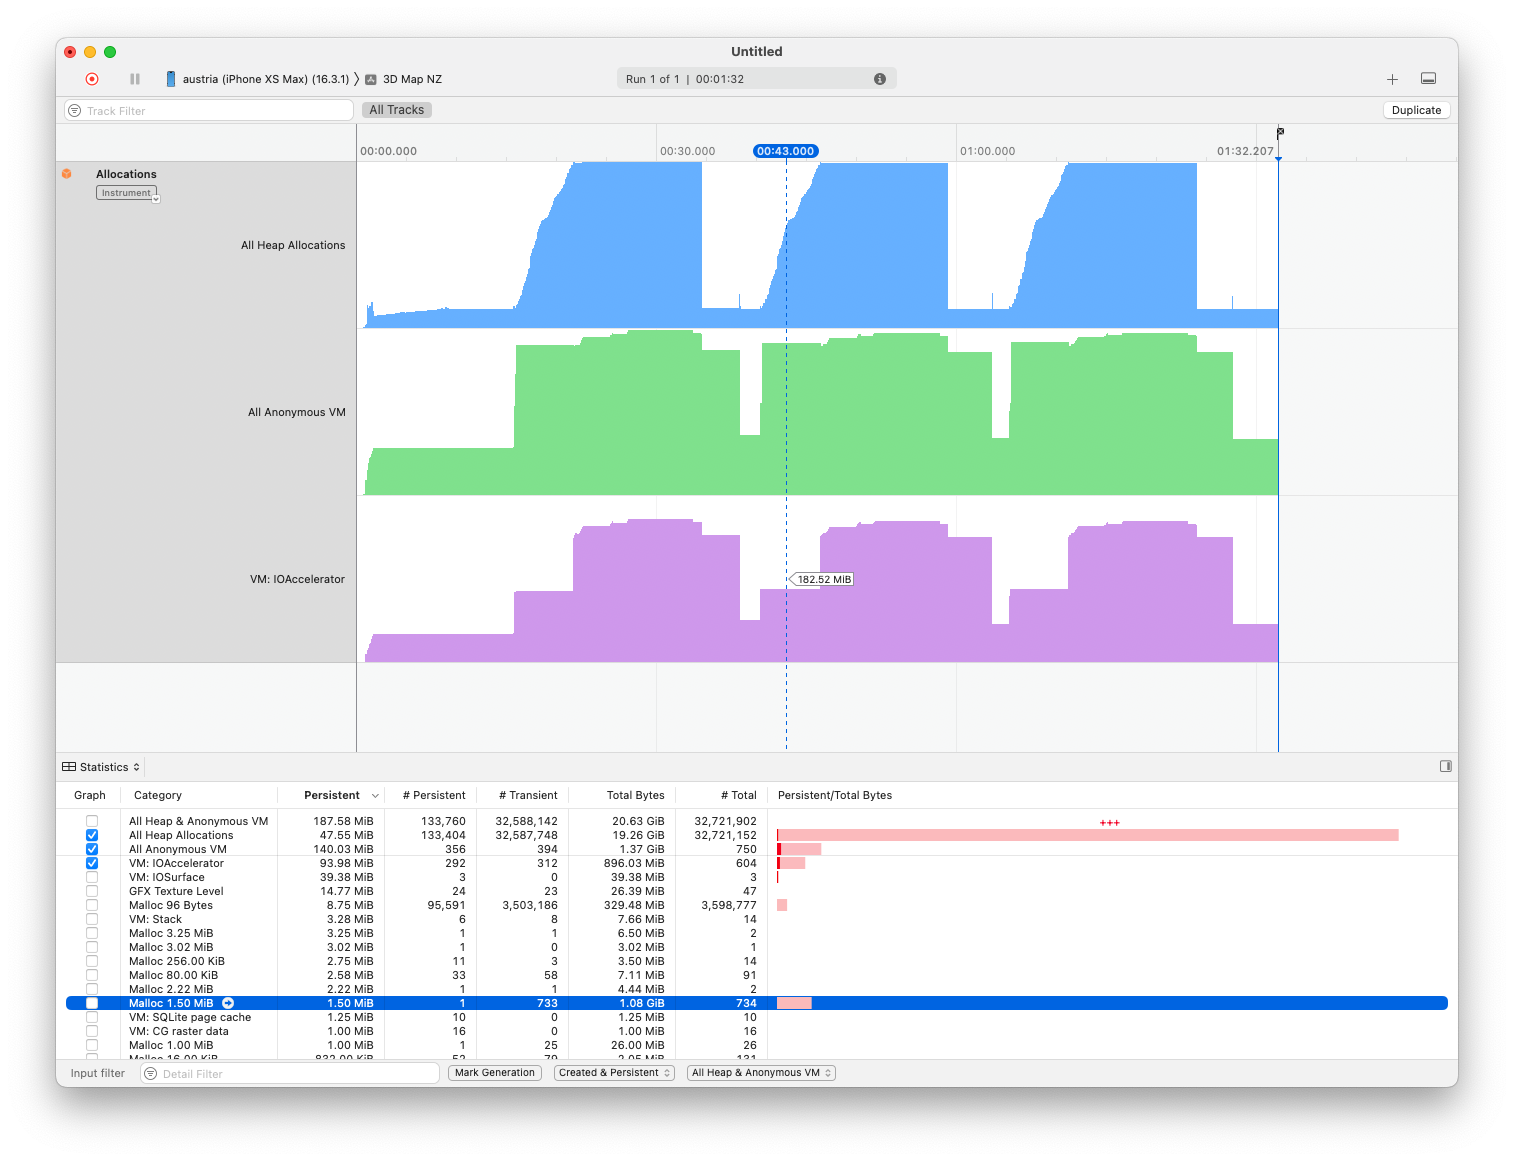Viewport: 1514px width, 1161px height.
Task: Enable graph for GFX Texture Level
Action: (x=92, y=891)
